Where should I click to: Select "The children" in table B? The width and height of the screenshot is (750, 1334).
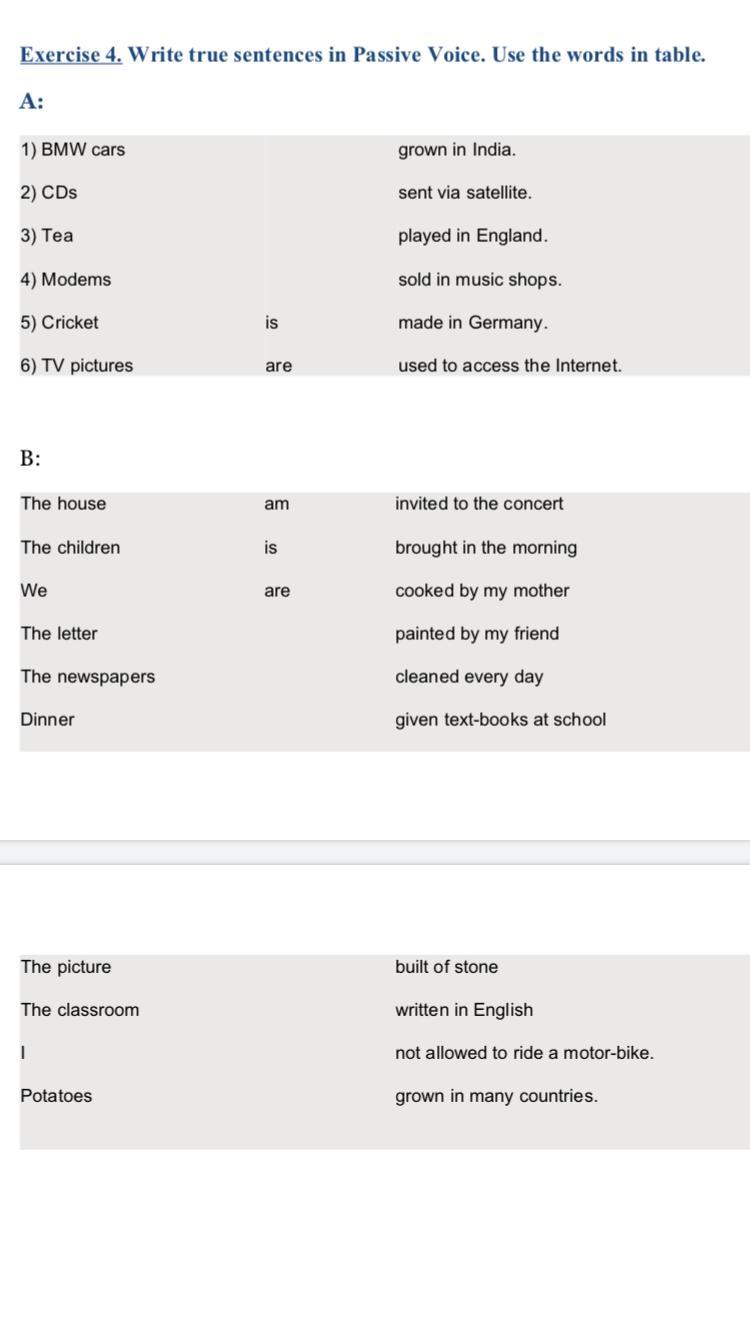pyautogui.click(x=70, y=548)
